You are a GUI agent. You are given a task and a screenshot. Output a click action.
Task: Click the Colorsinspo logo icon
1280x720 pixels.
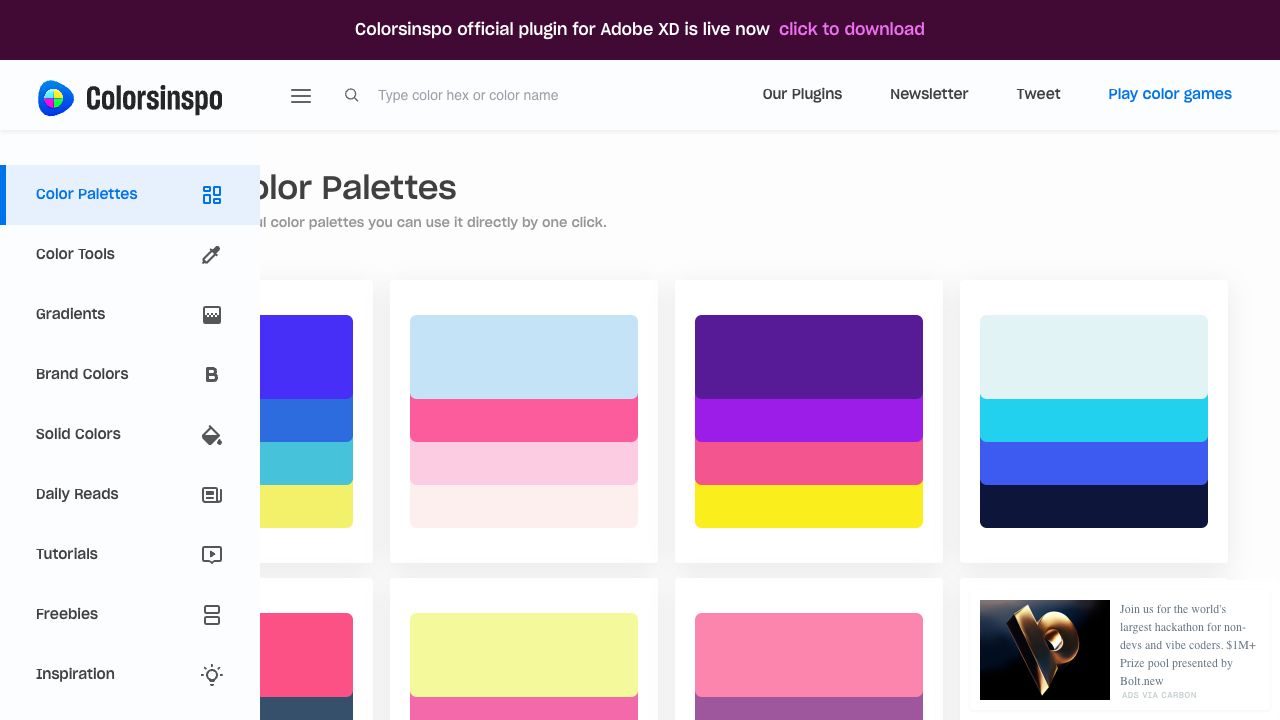(x=56, y=98)
